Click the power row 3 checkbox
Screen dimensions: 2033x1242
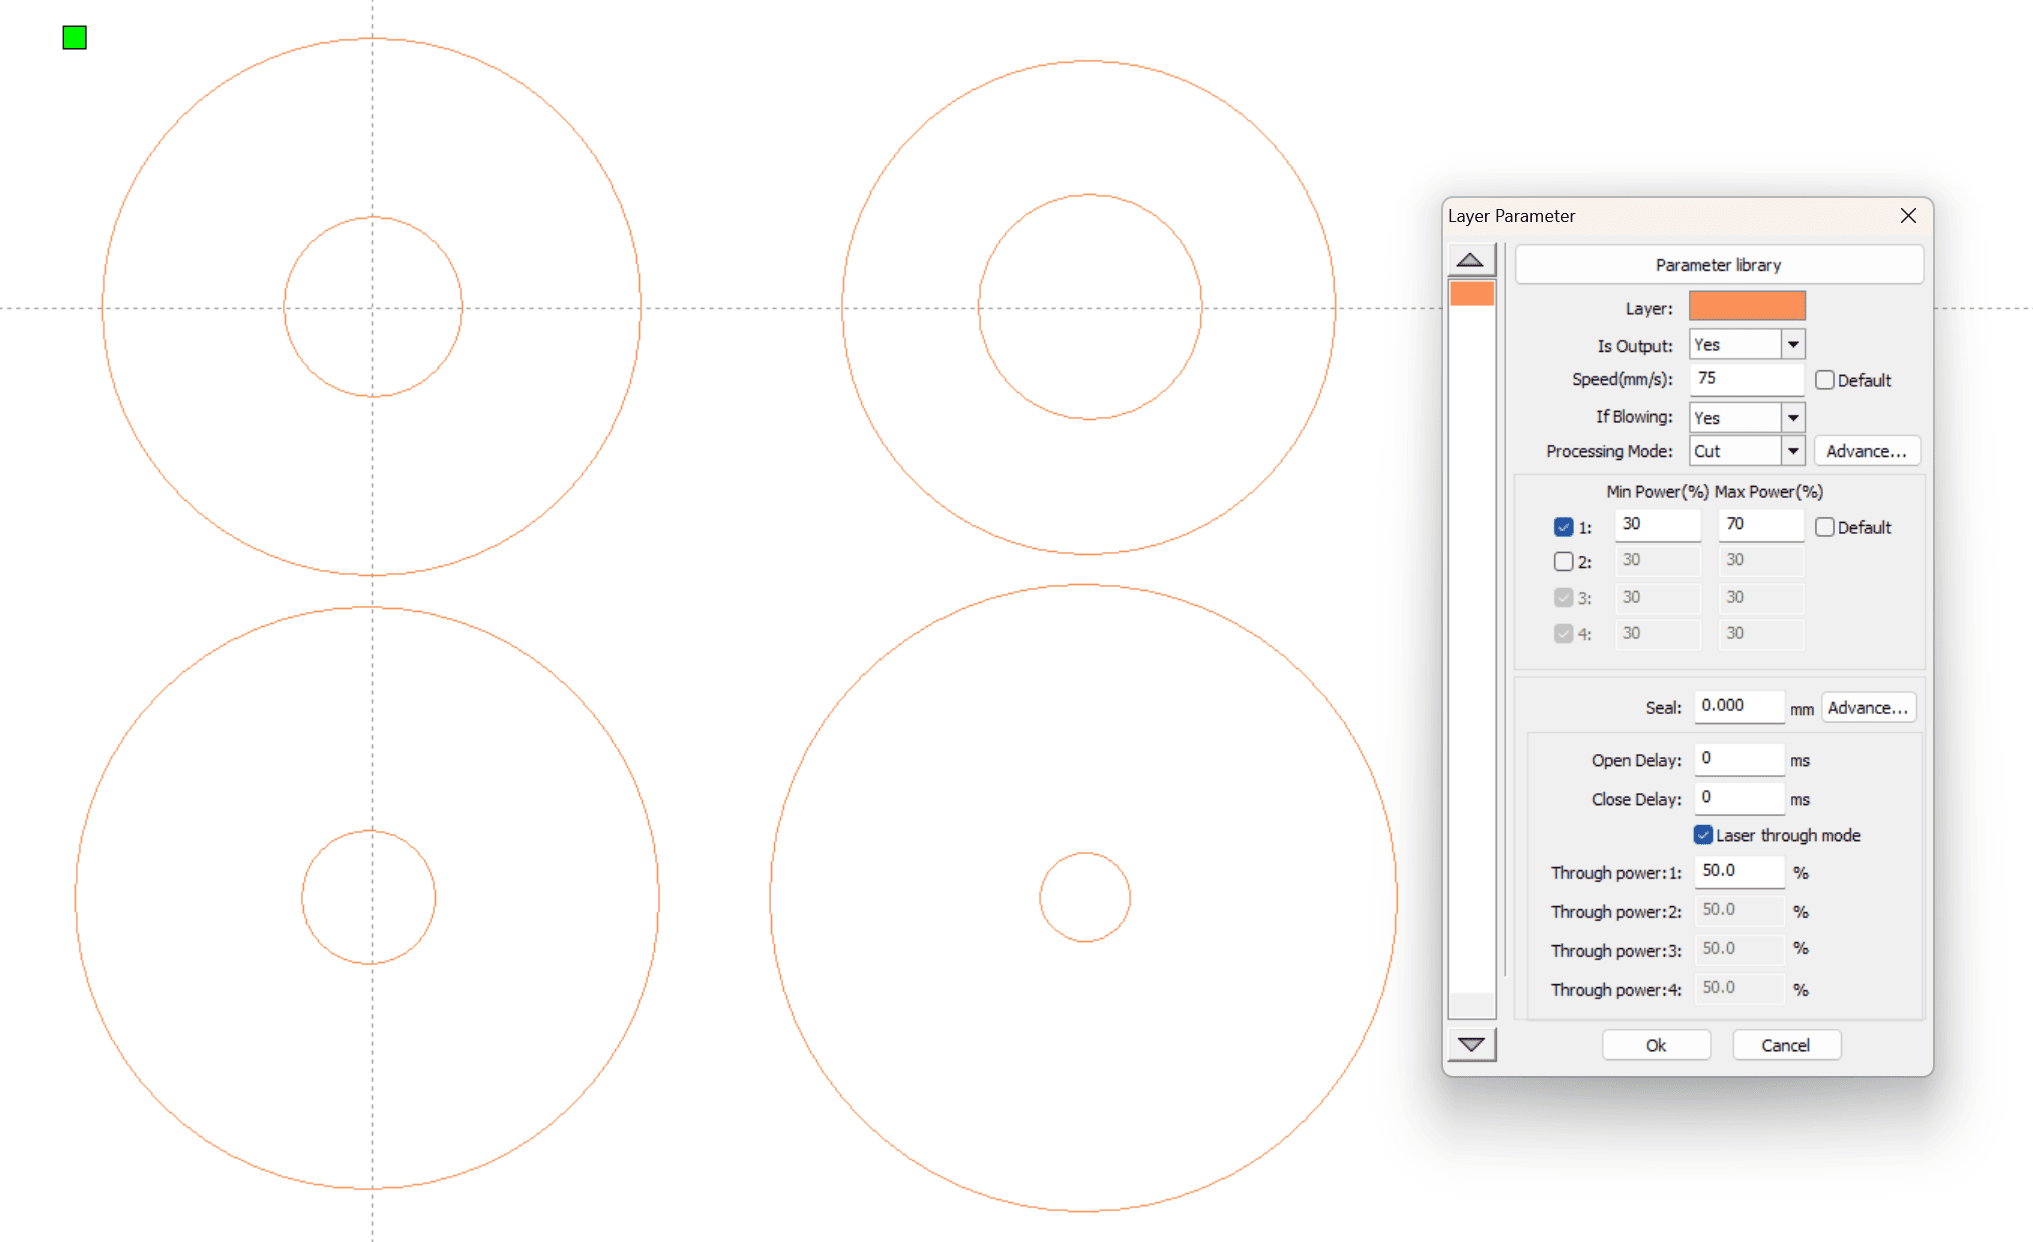1564,597
